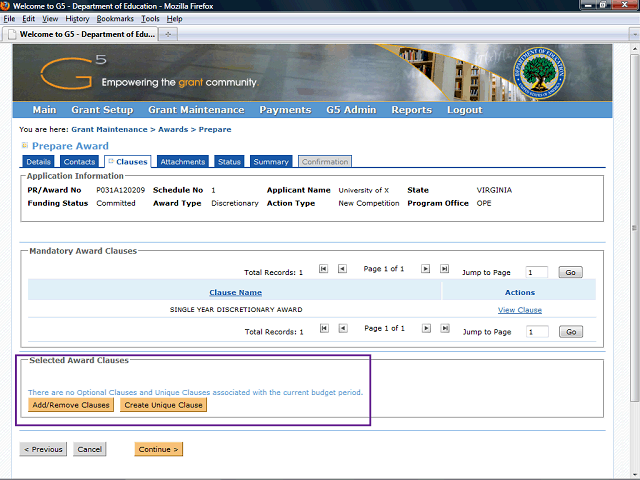This screenshot has height=480, width=640.
Task: Open View Clause link
Action: (520, 310)
